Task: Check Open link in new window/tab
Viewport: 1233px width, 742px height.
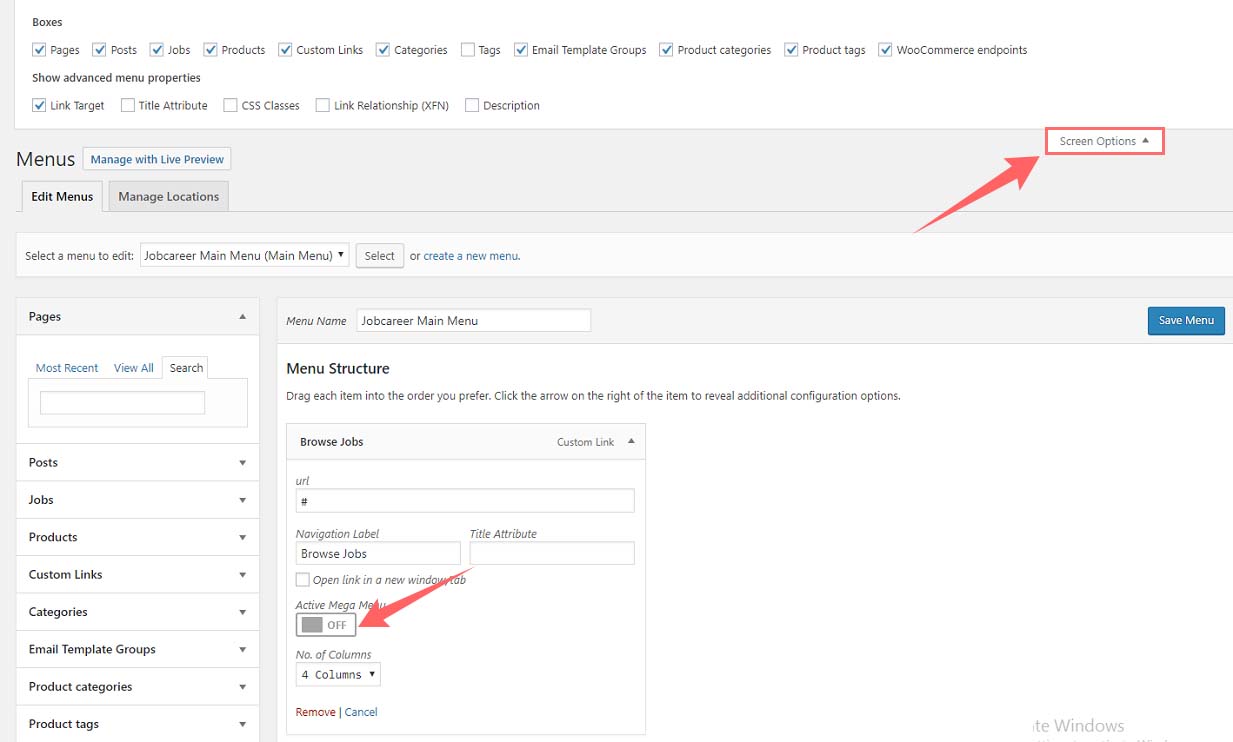Action: click(303, 580)
